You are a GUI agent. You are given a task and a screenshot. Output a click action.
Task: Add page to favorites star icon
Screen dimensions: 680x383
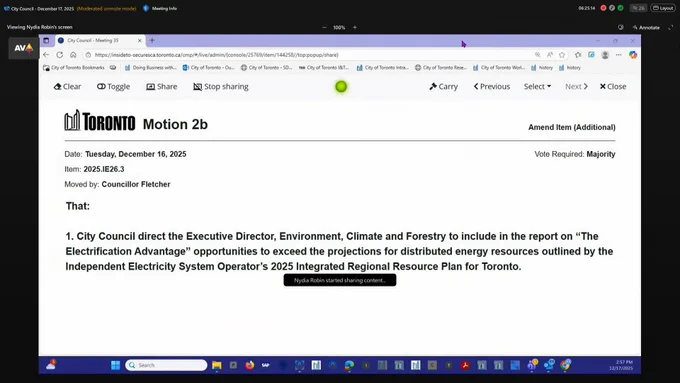point(562,55)
